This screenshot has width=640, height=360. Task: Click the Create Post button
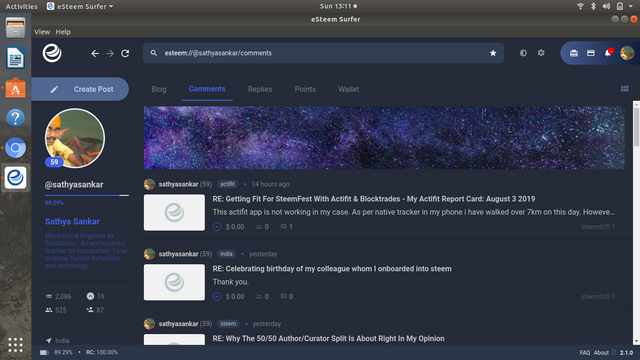coord(80,89)
